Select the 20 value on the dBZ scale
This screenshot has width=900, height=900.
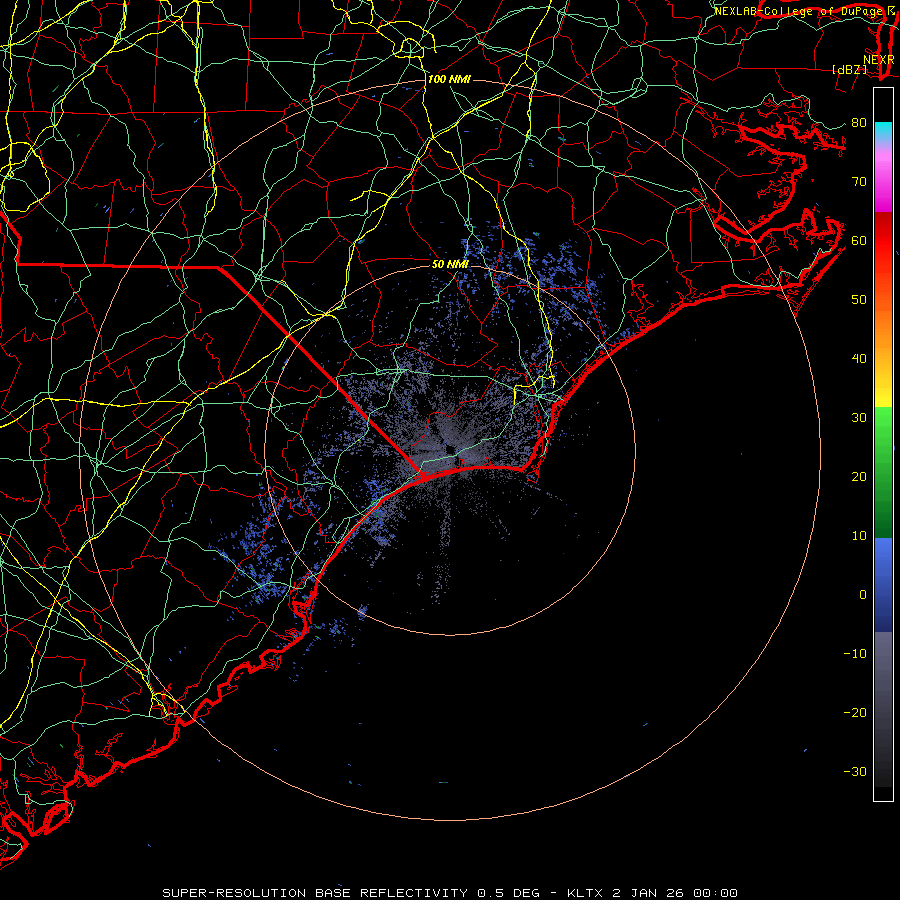pyautogui.click(x=859, y=477)
